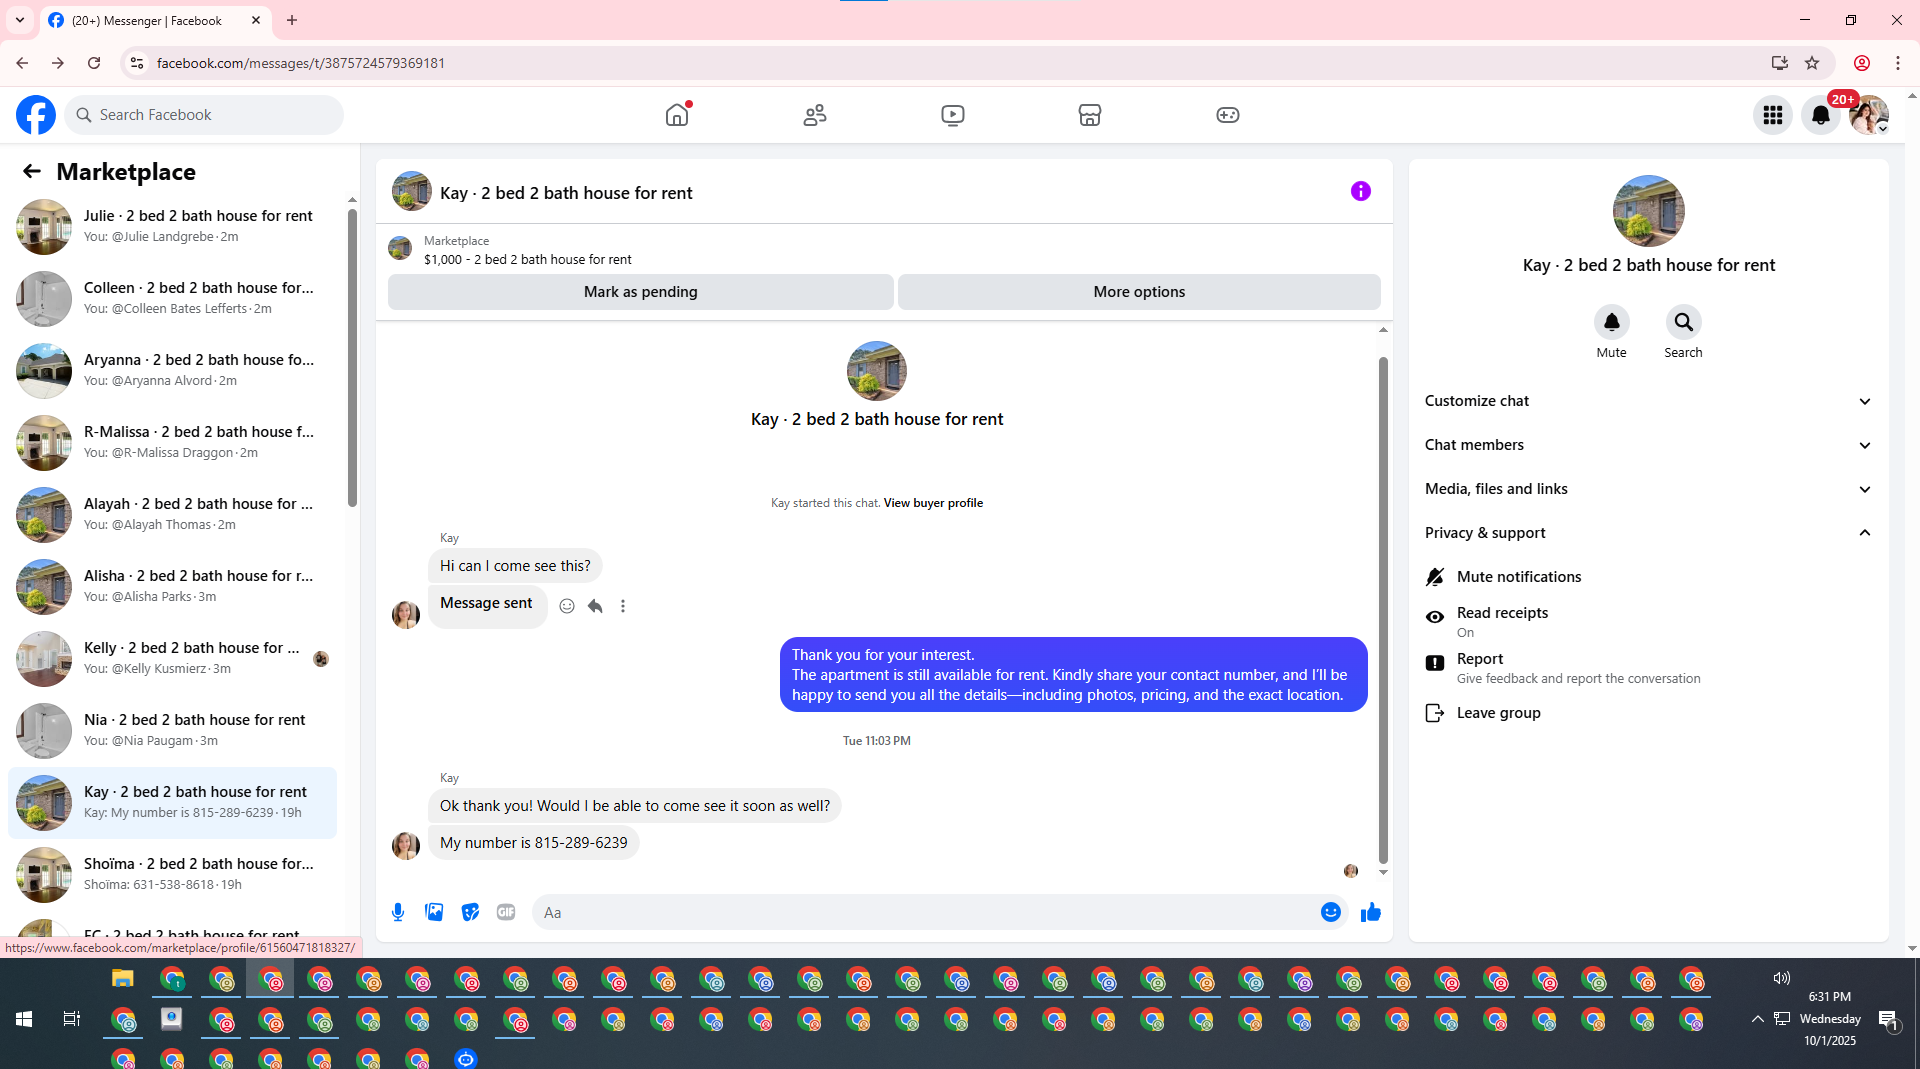Image resolution: width=1920 pixels, height=1069 pixels.
Task: Click Mark as pending button
Action: coord(641,292)
